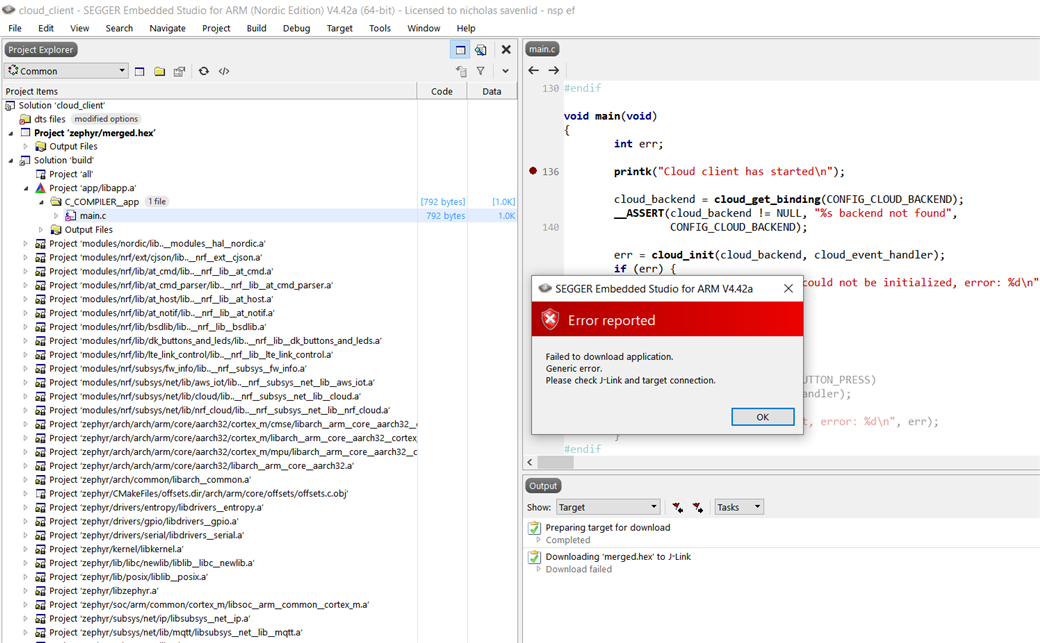Select Project 'zephyr/libzephyr.a'

tap(103, 591)
